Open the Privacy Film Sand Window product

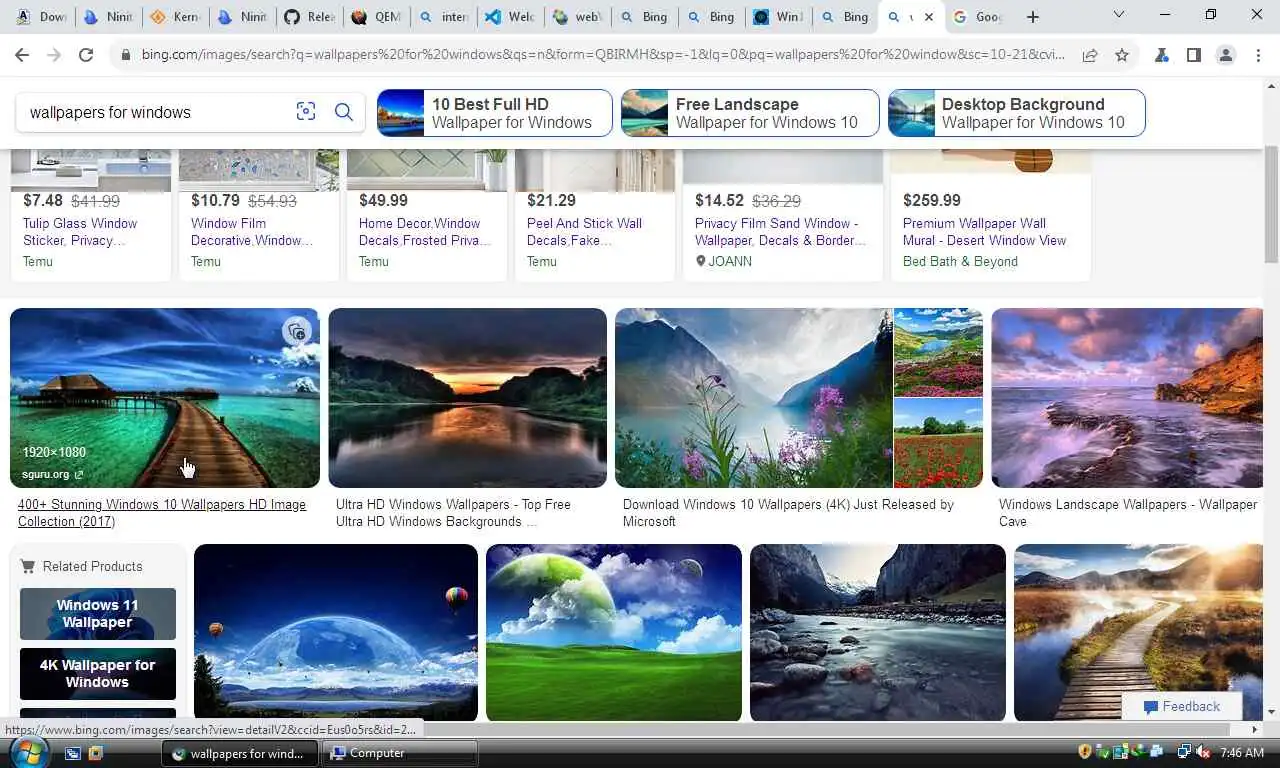pos(780,232)
